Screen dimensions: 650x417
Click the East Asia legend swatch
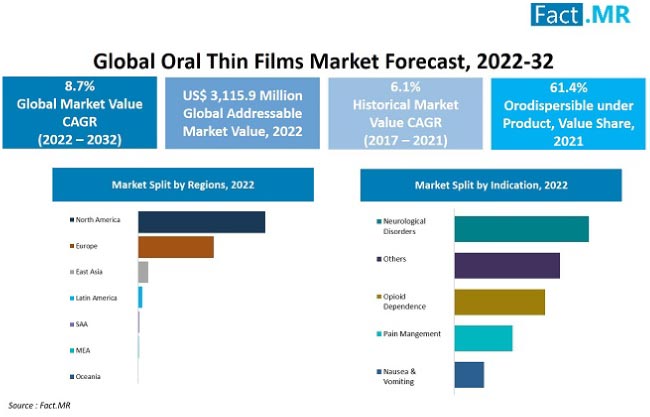[x=72, y=272]
